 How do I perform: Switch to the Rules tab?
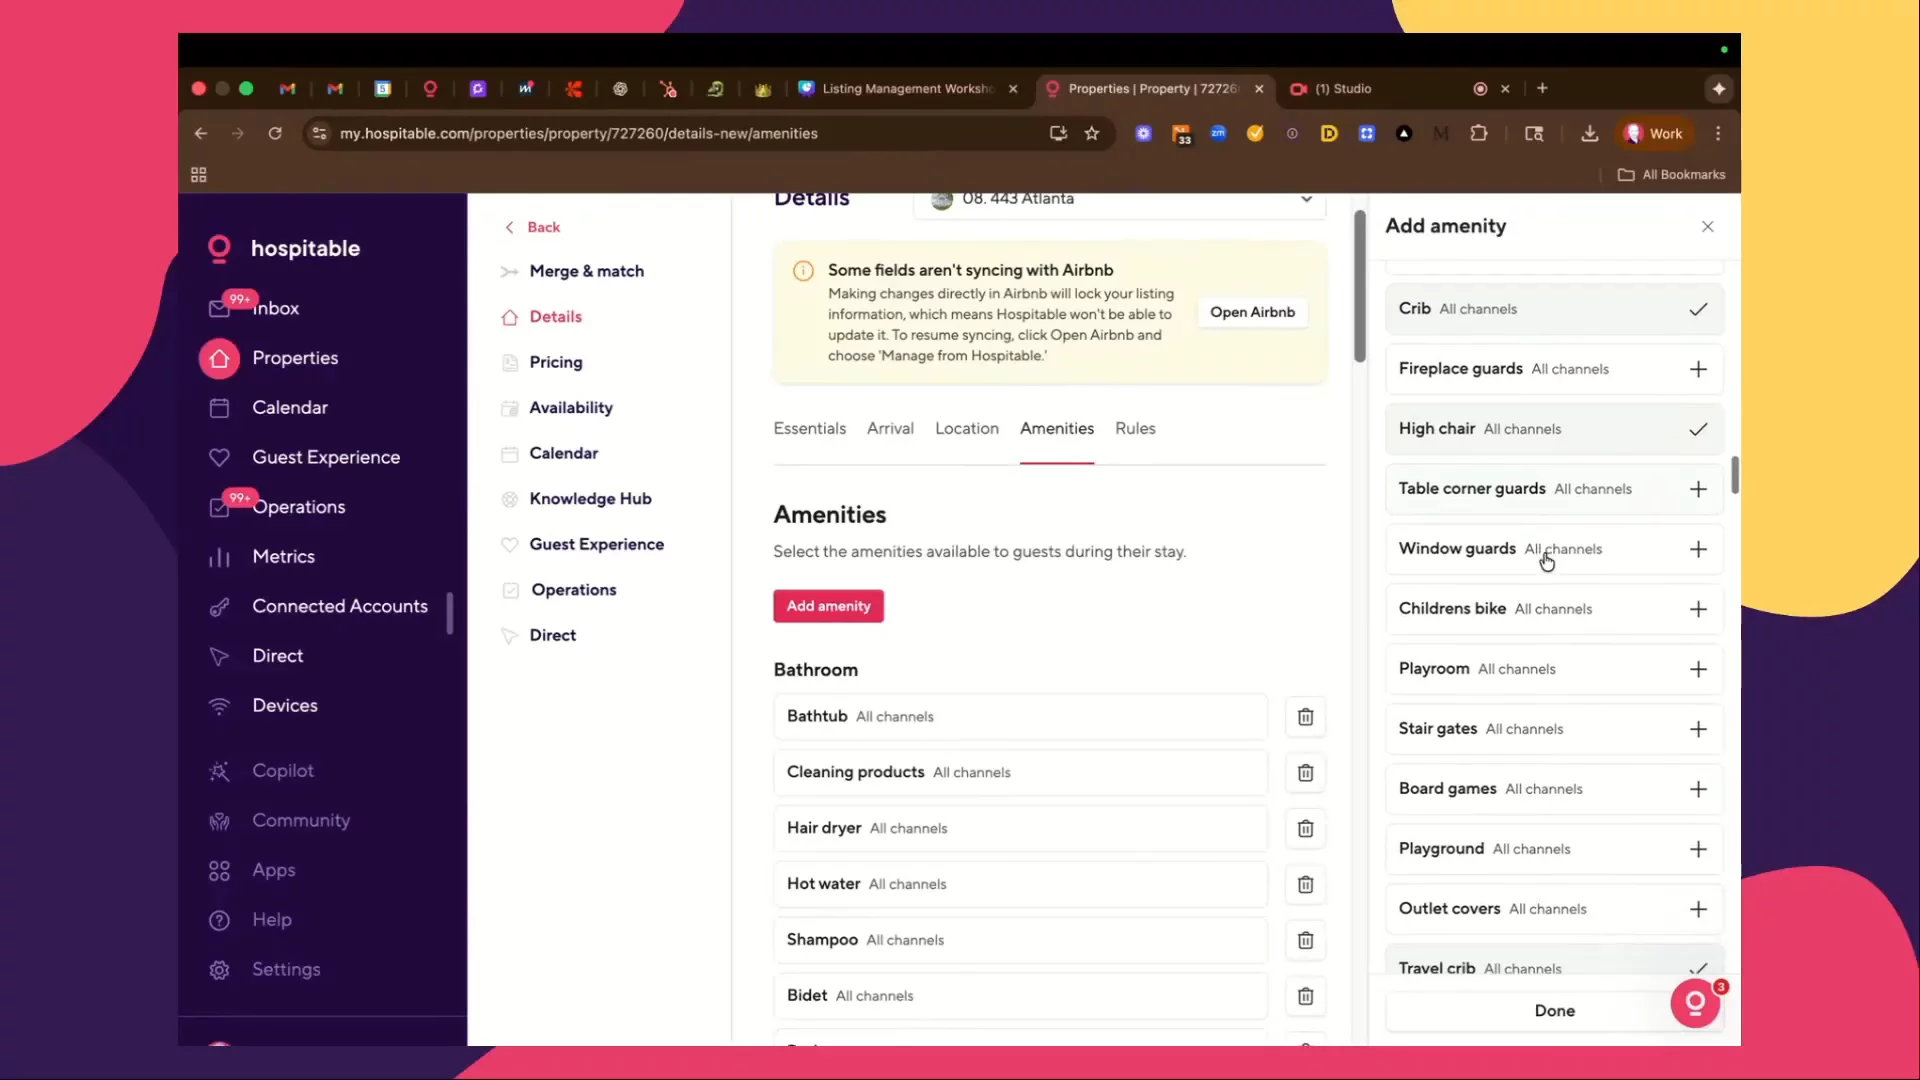click(x=1135, y=429)
